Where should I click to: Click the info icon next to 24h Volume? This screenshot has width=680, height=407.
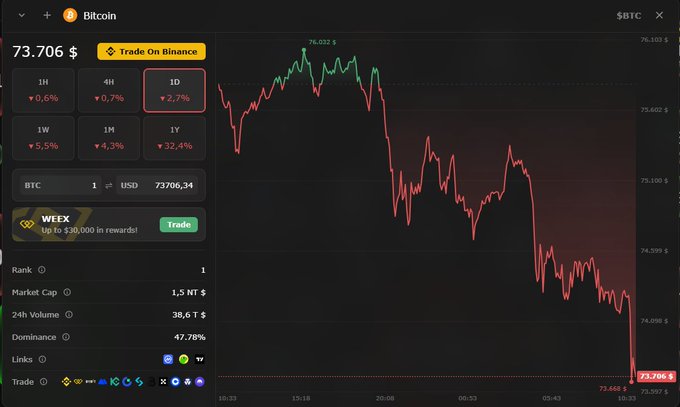point(69,315)
